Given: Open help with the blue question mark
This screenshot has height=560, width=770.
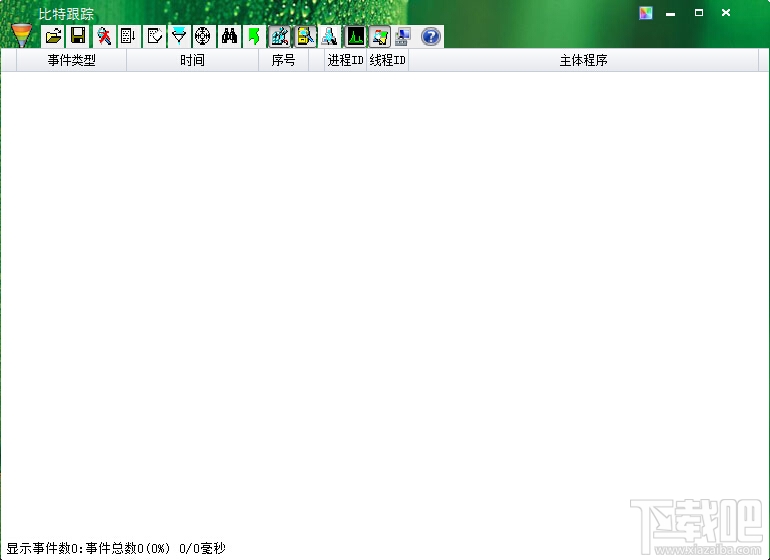Looking at the screenshot, I should coord(431,36).
